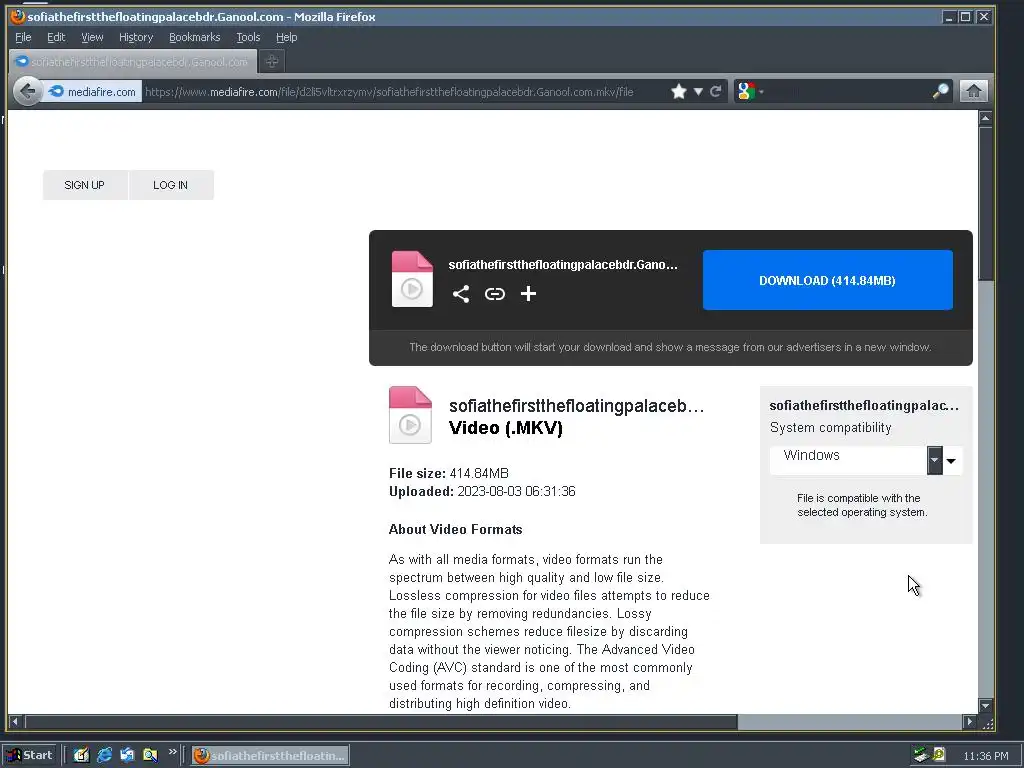The width and height of the screenshot is (1024, 768).
Task: Click the About Video Formats heading
Action: coord(455,529)
